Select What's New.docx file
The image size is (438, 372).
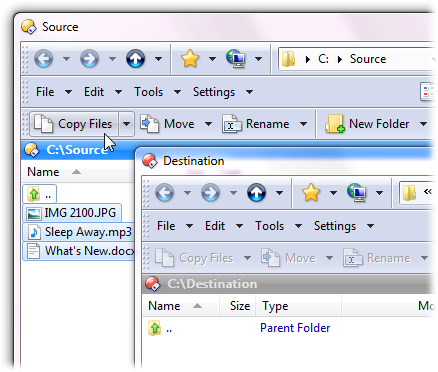pos(79,251)
